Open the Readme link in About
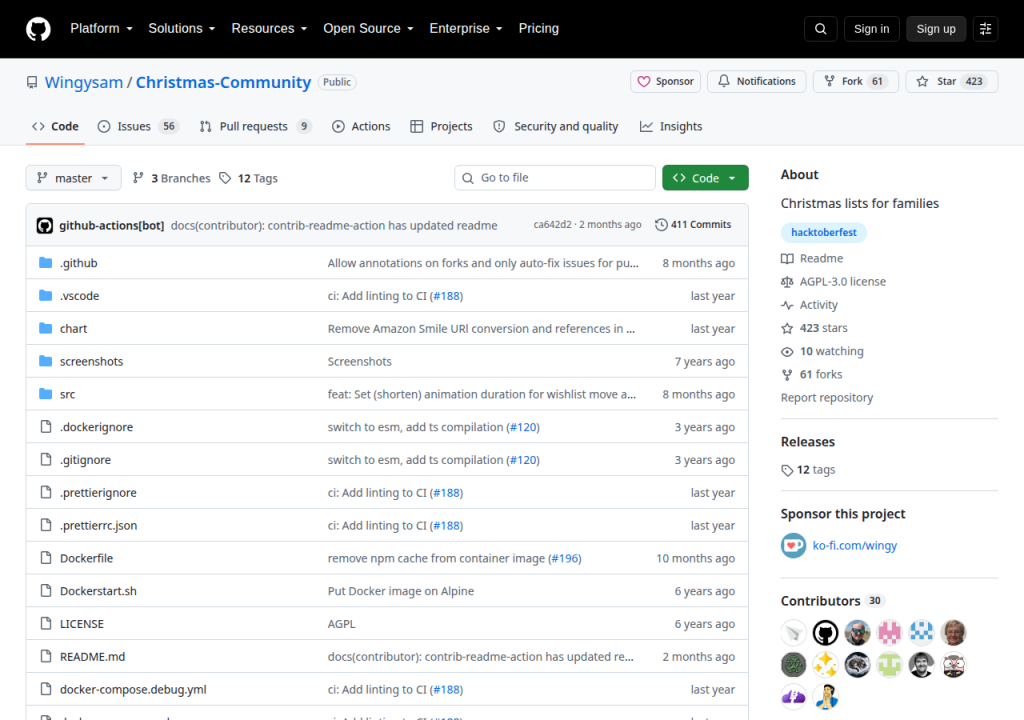Viewport: 1024px width, 720px height. (x=812, y=258)
